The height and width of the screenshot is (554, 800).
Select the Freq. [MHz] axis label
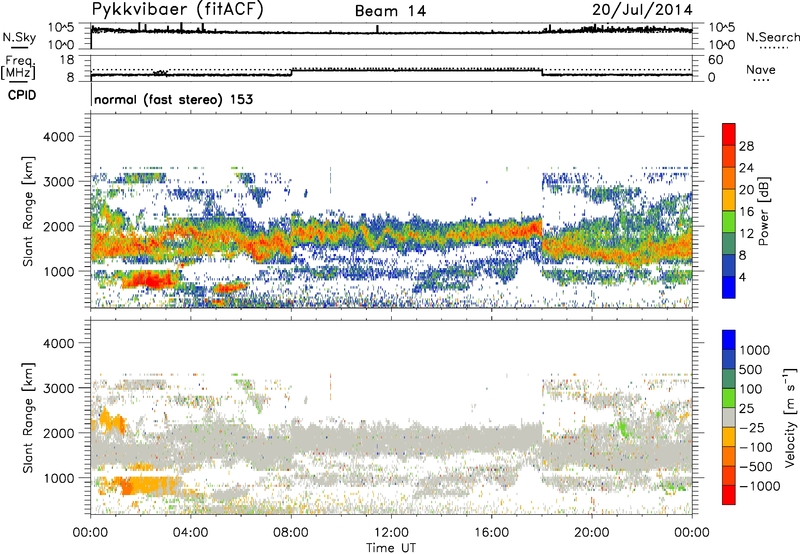click(19, 68)
